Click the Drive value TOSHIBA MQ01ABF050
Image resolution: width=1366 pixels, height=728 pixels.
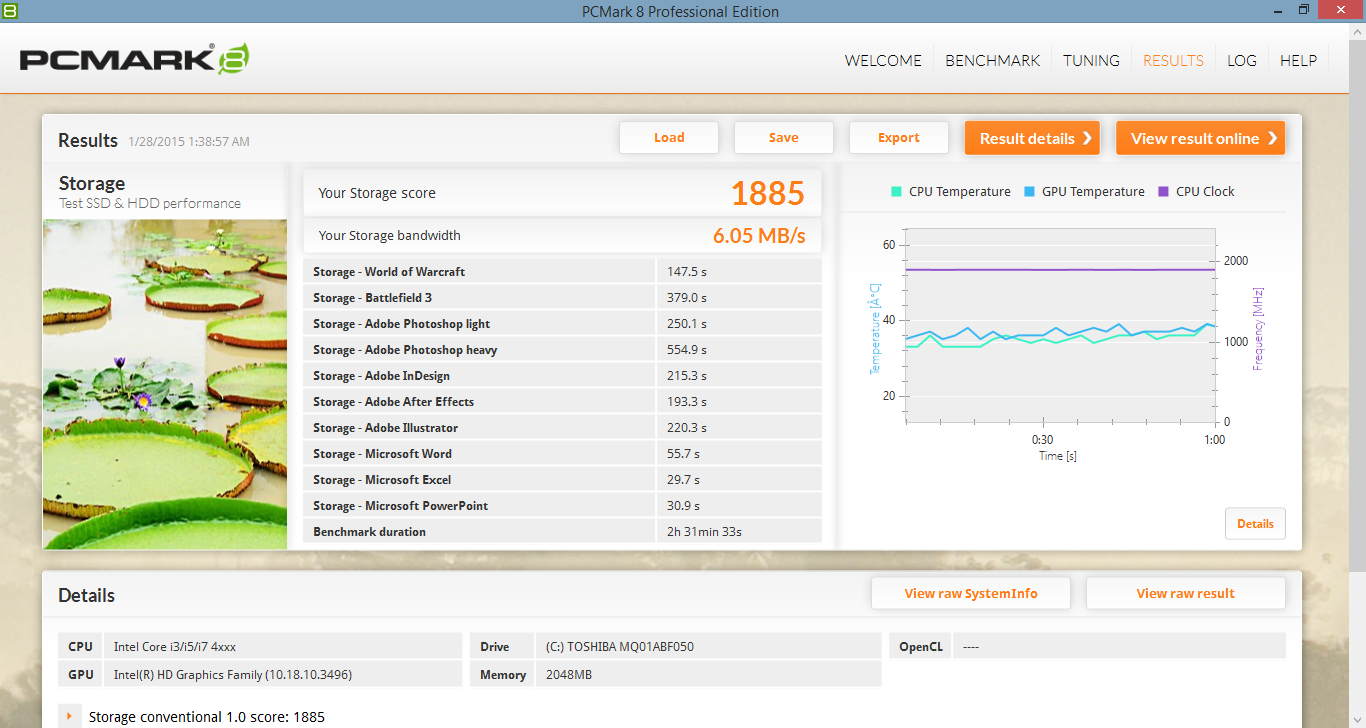pos(619,647)
